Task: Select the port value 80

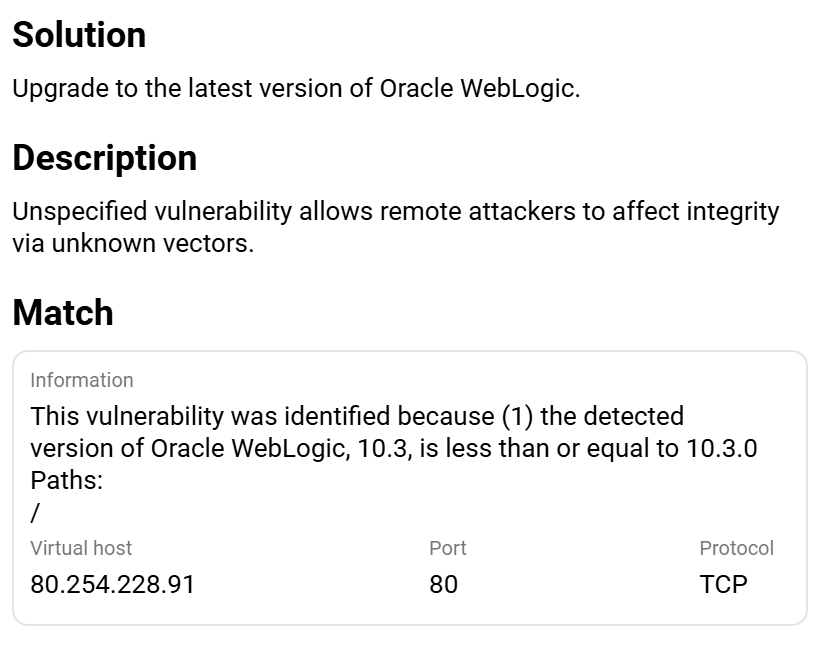Action: pos(443,584)
